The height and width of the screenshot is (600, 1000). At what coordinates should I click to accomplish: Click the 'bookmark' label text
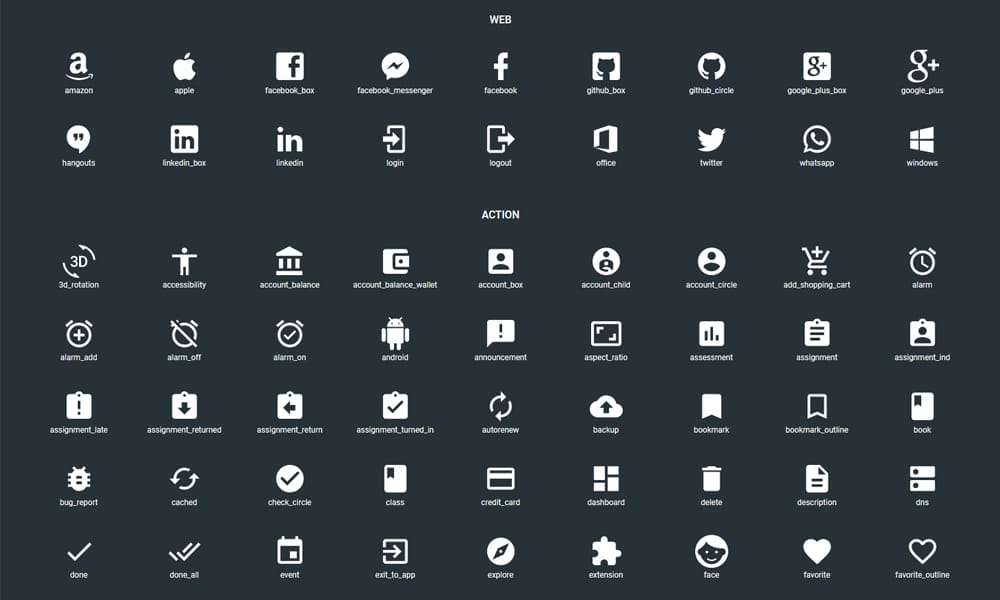pyautogui.click(x=711, y=430)
